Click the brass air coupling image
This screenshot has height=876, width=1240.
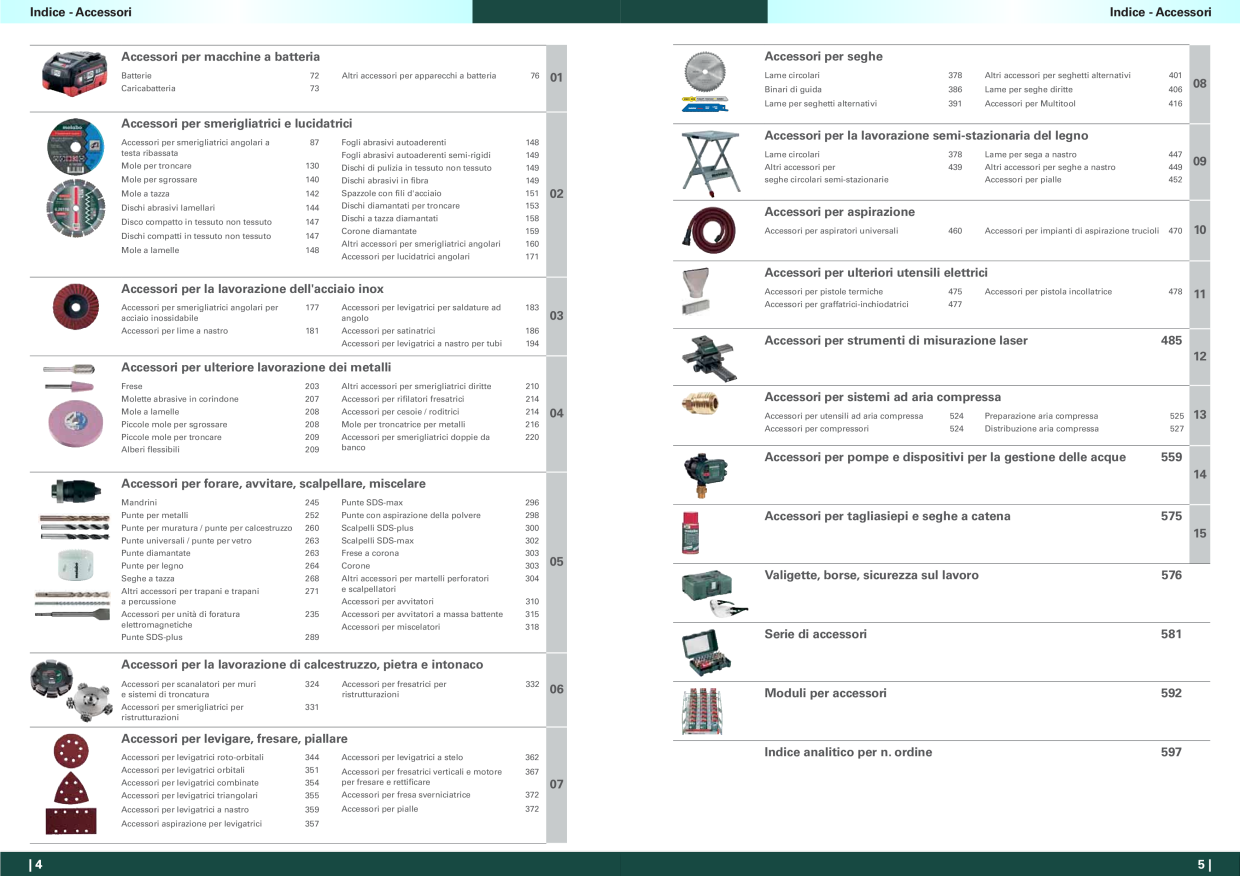click(698, 403)
